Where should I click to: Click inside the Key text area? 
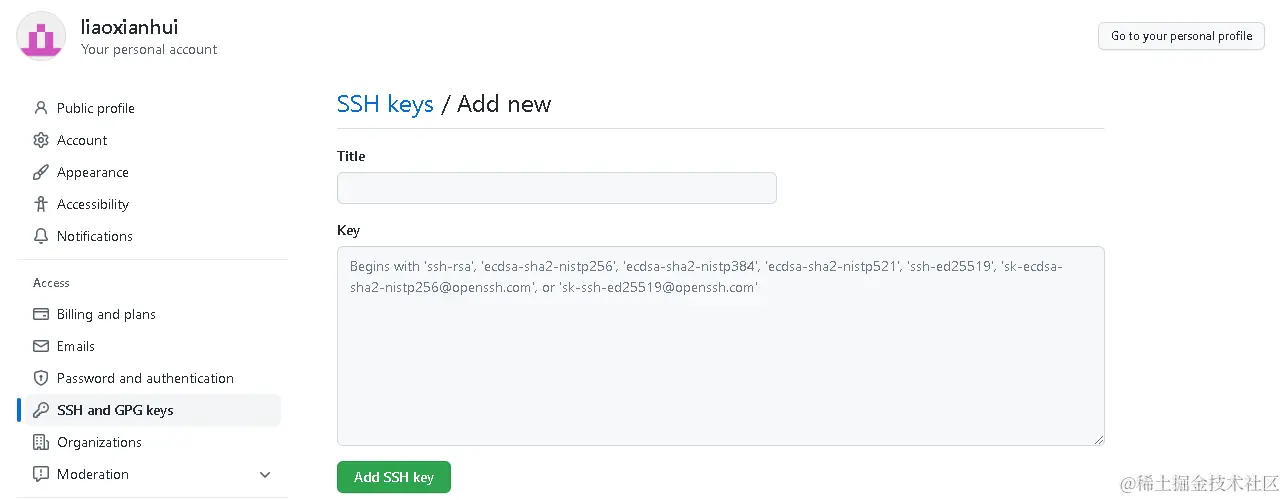tap(720, 360)
